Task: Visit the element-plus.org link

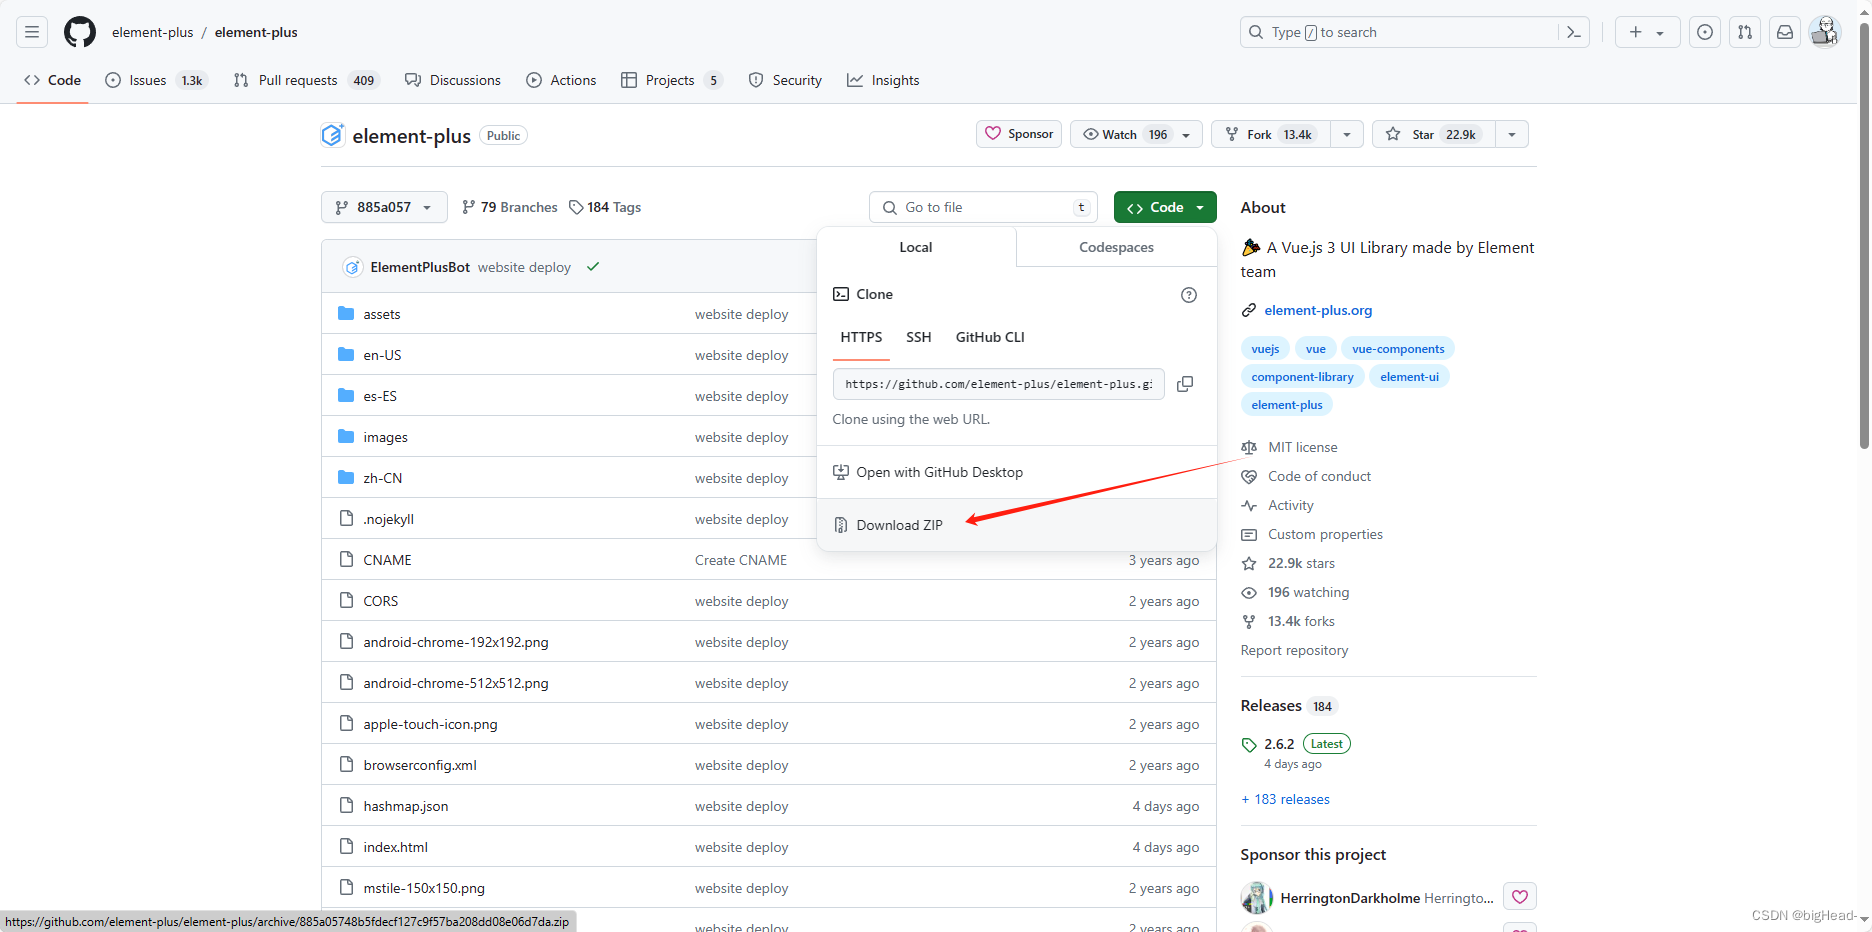Action: point(1318,310)
